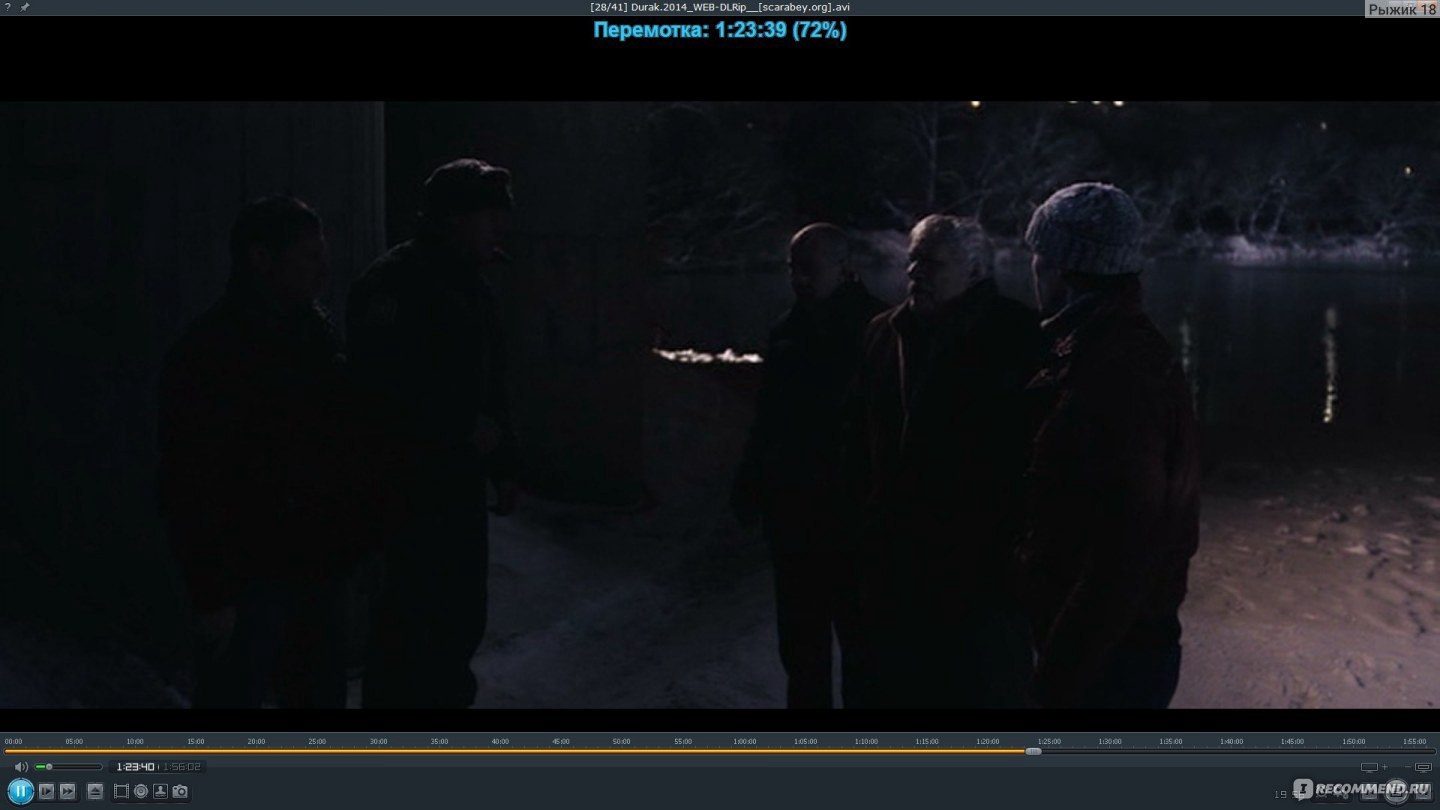
Task: Click the video picture area
Action: click(720, 404)
